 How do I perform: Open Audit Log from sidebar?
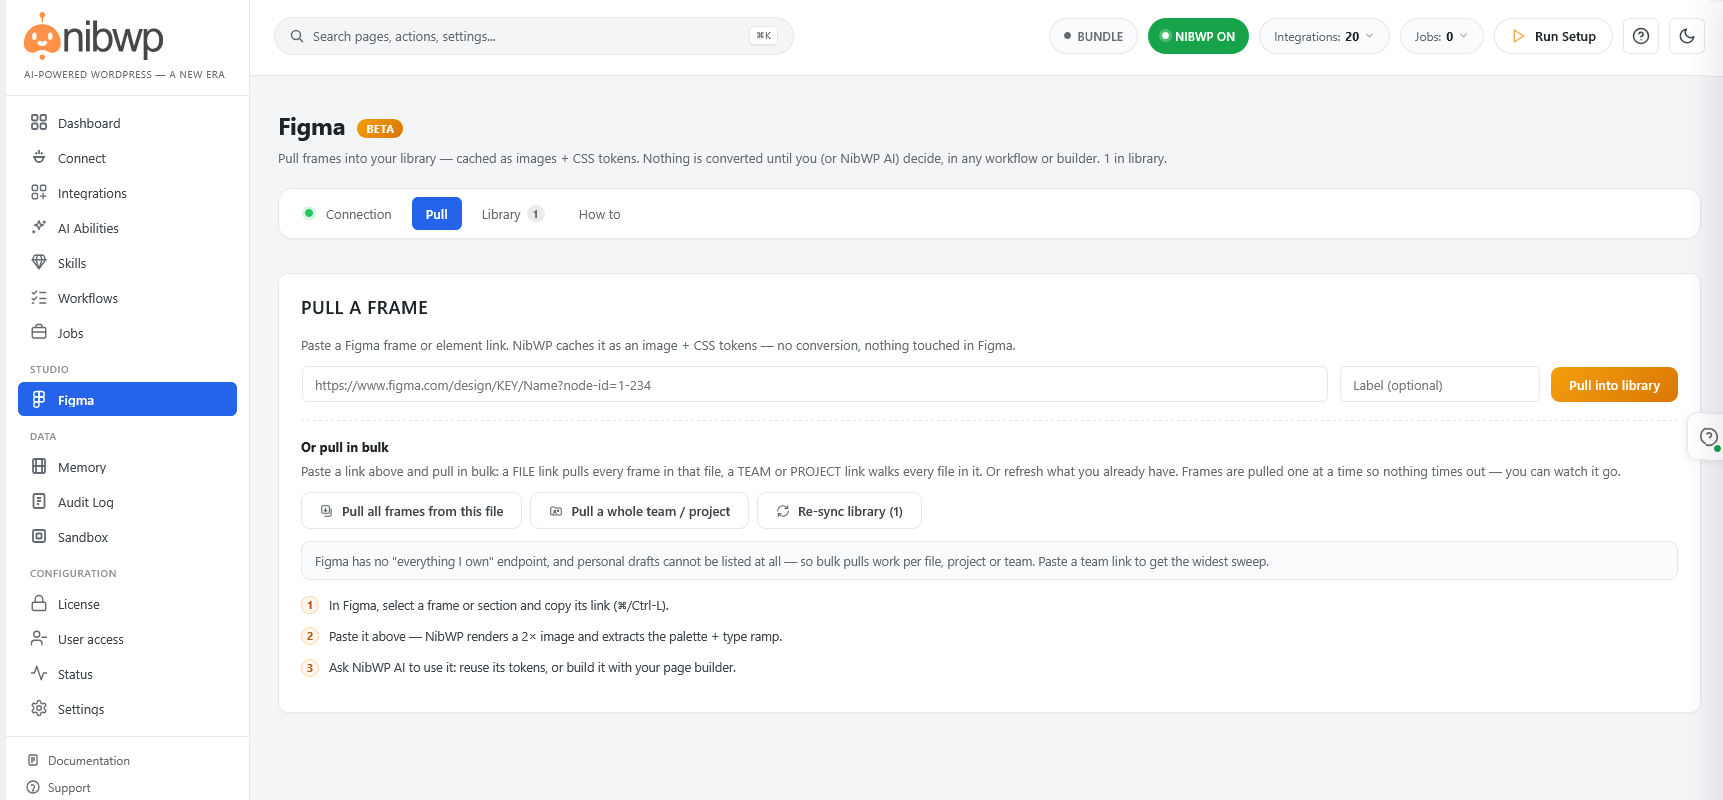coord(127,502)
